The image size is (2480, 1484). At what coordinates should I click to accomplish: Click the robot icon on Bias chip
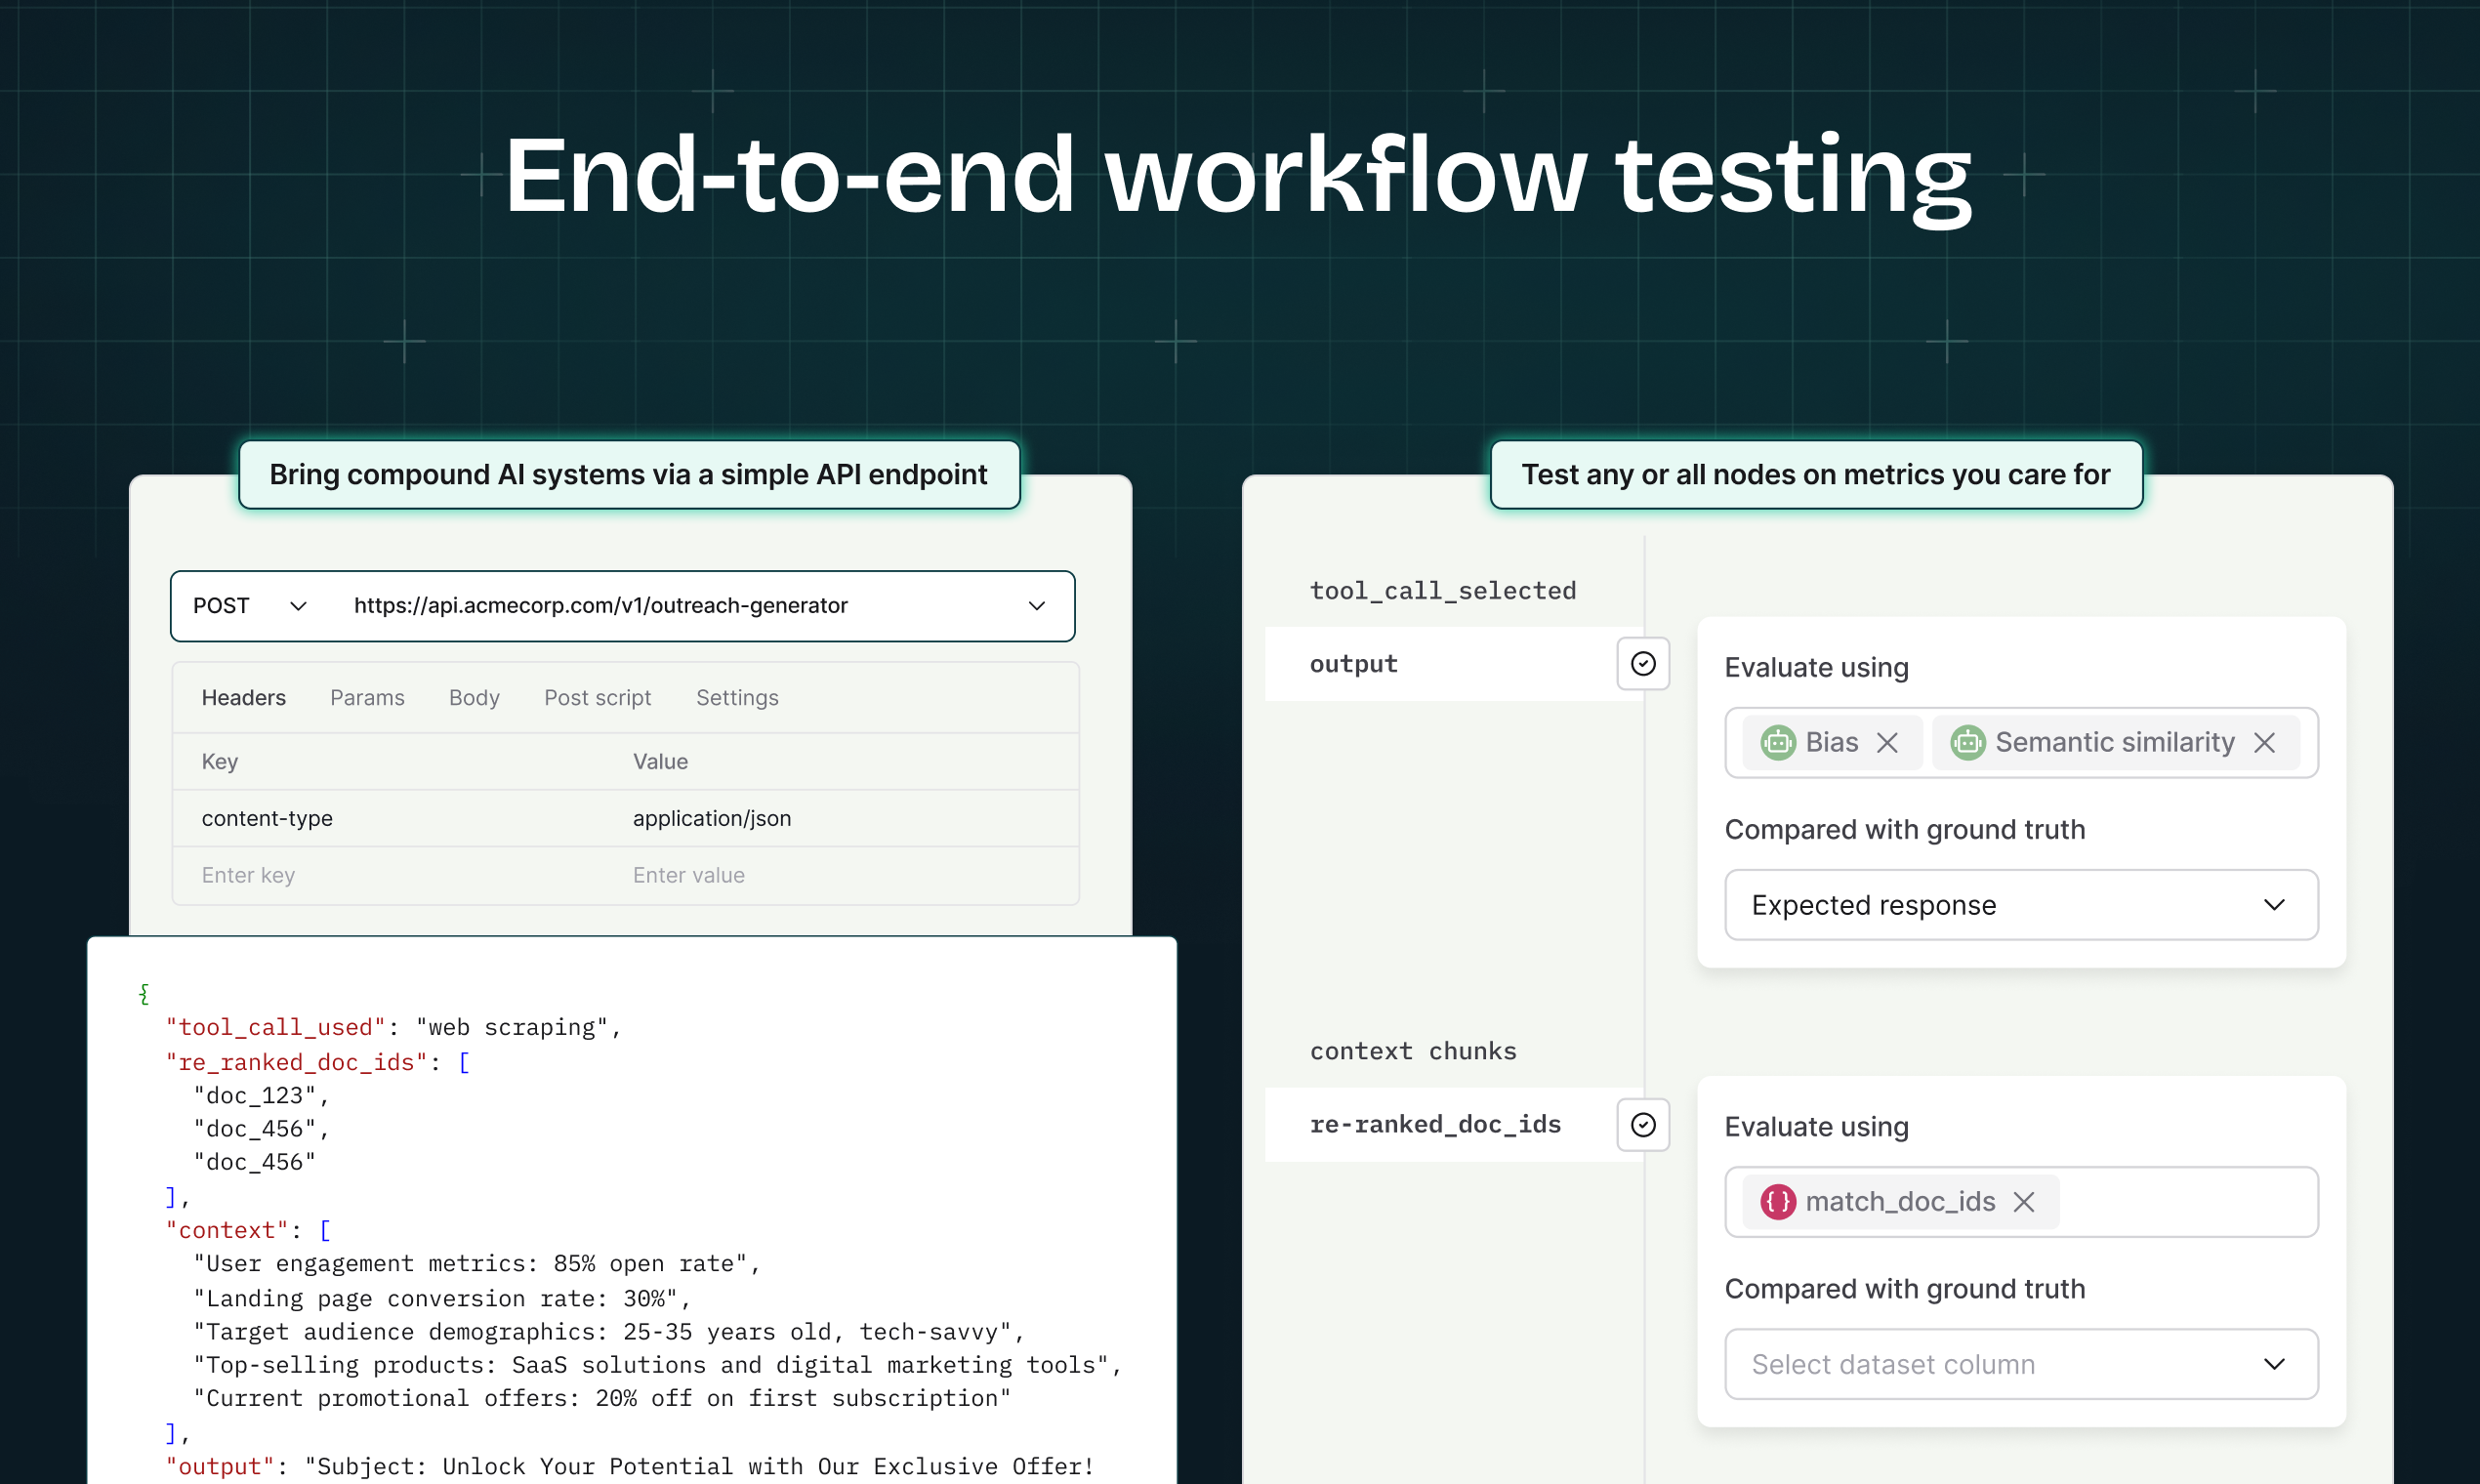pos(1777,742)
